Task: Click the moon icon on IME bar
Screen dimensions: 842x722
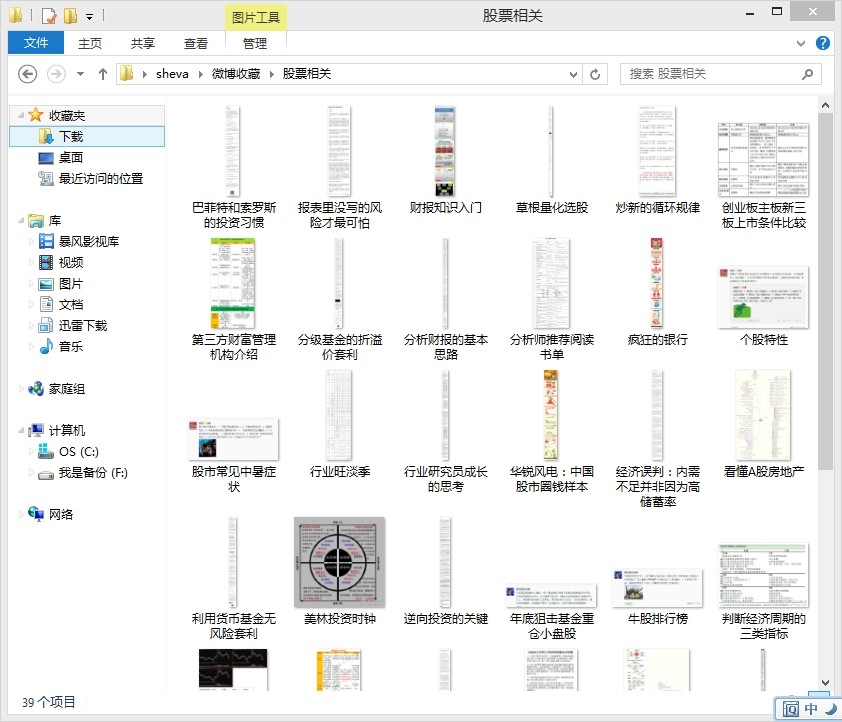Action: (x=830, y=709)
